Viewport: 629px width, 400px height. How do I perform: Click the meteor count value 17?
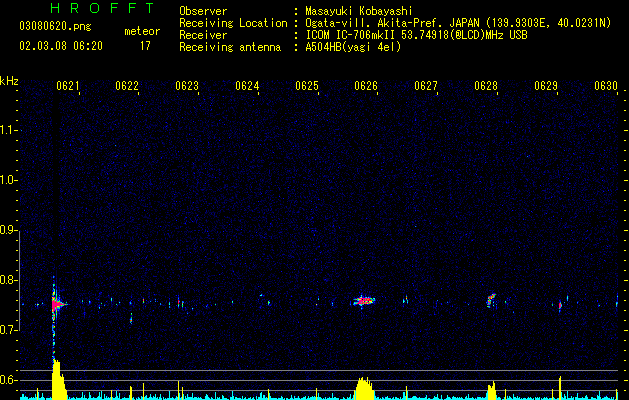[145, 46]
